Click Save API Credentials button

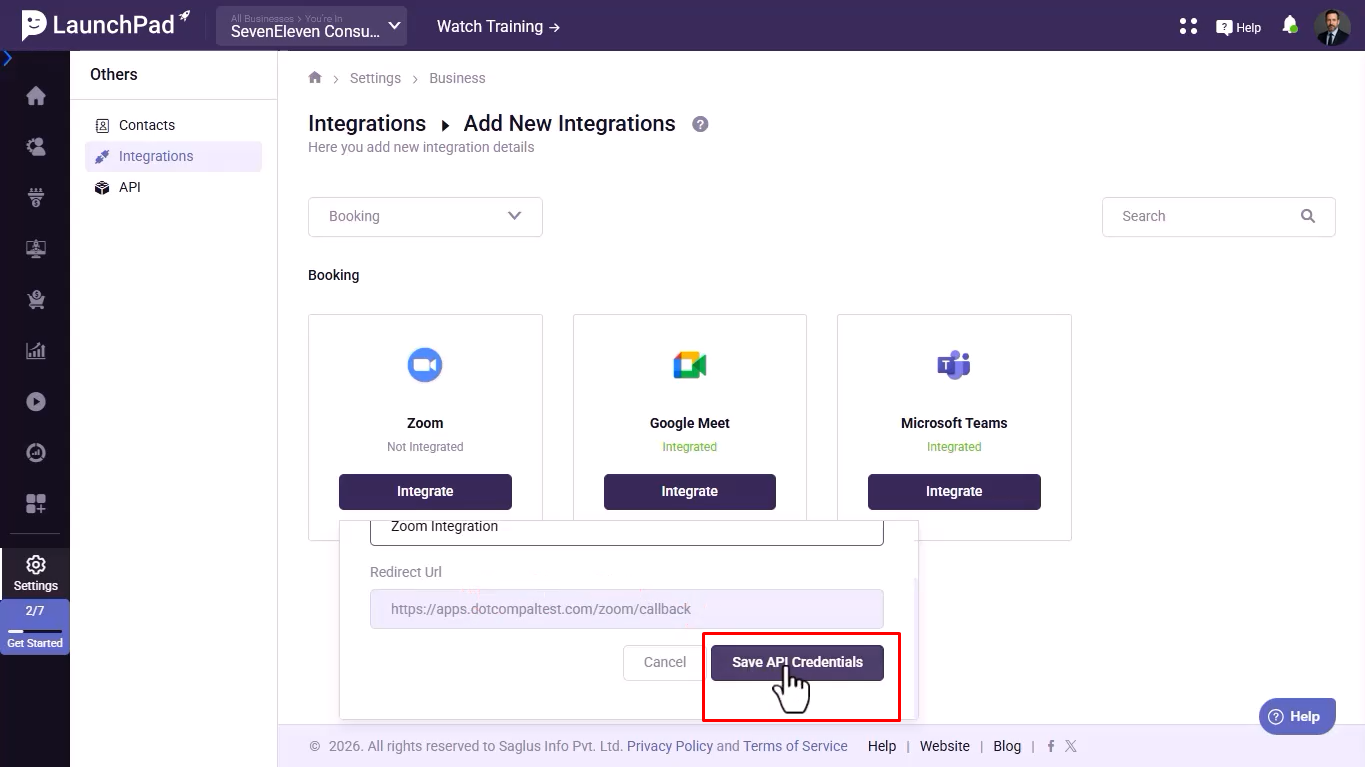click(x=797, y=662)
